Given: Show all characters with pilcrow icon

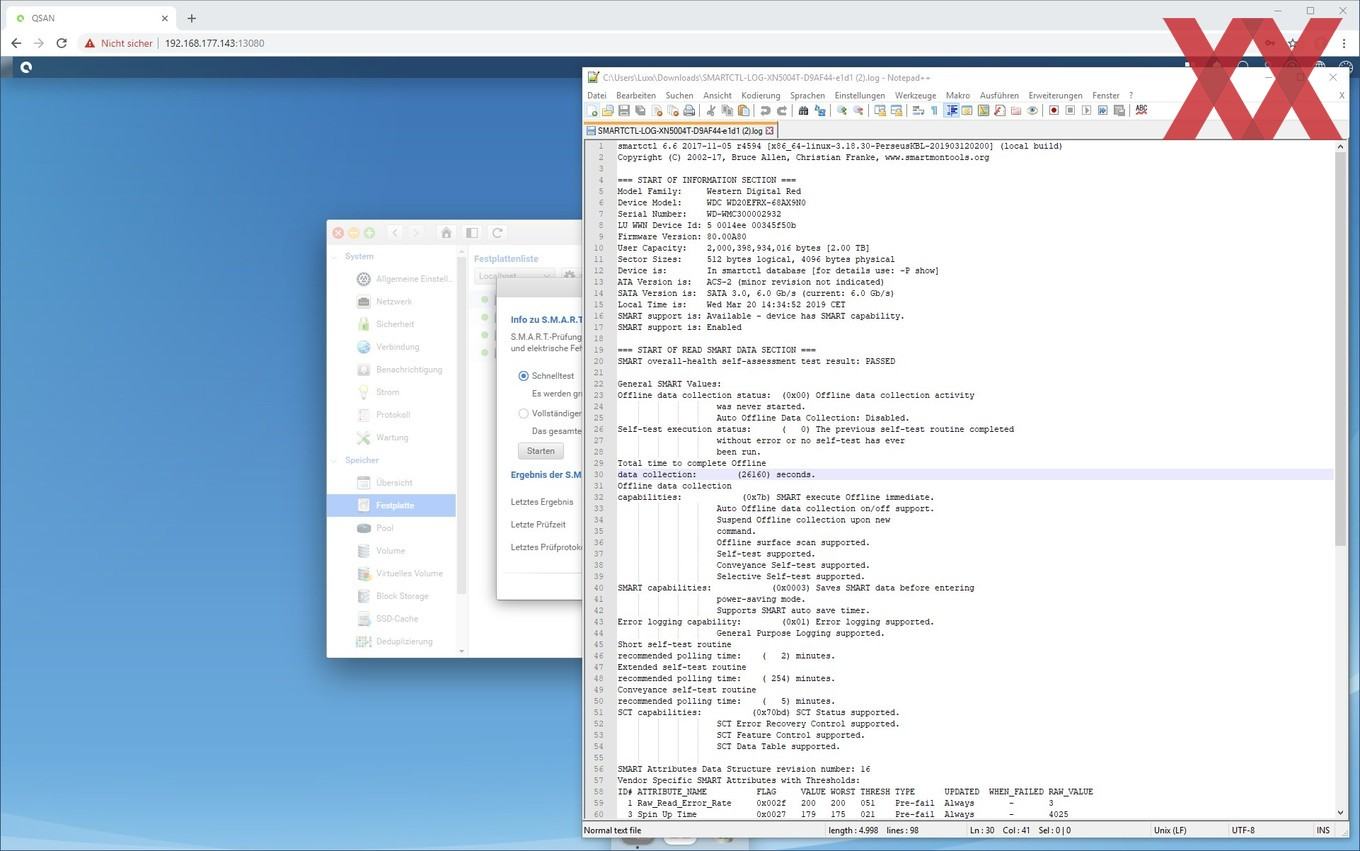Looking at the screenshot, I should click(x=934, y=110).
